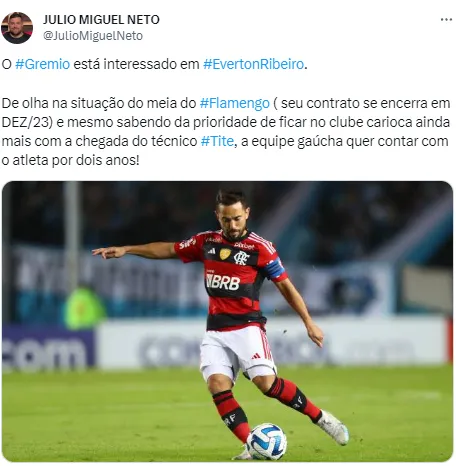Click the Flamengo crest on the shirt

241,258
